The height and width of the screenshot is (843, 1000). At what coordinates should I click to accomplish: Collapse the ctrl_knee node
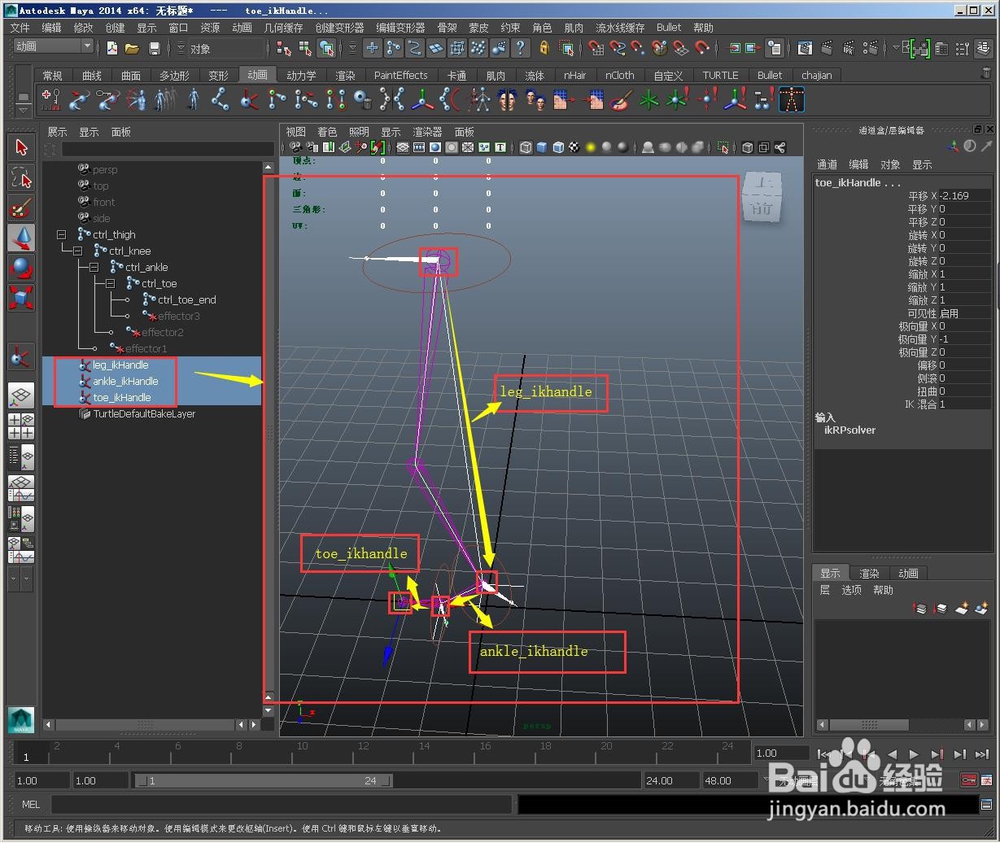click(x=77, y=251)
